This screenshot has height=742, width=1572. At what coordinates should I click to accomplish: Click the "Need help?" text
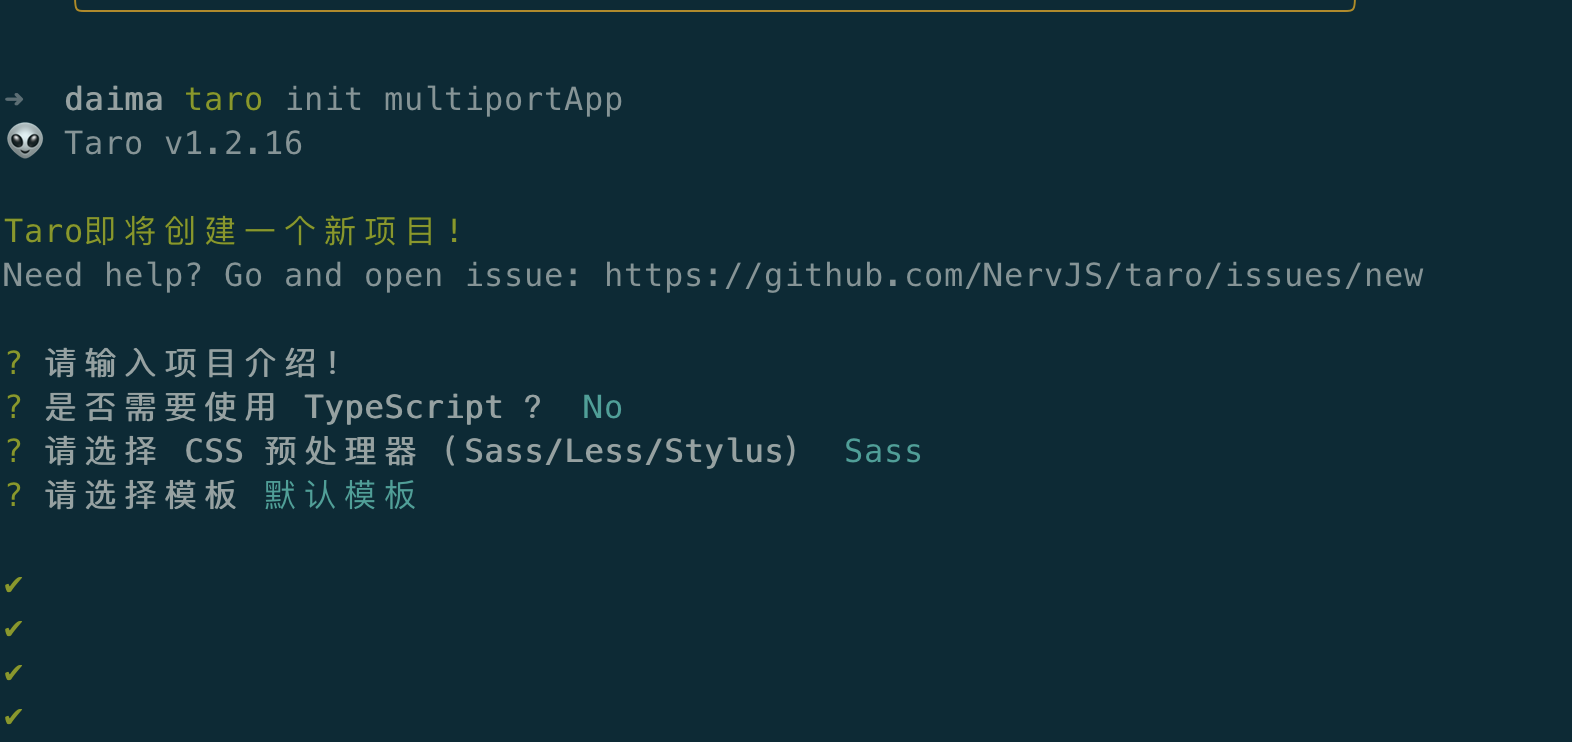102,275
